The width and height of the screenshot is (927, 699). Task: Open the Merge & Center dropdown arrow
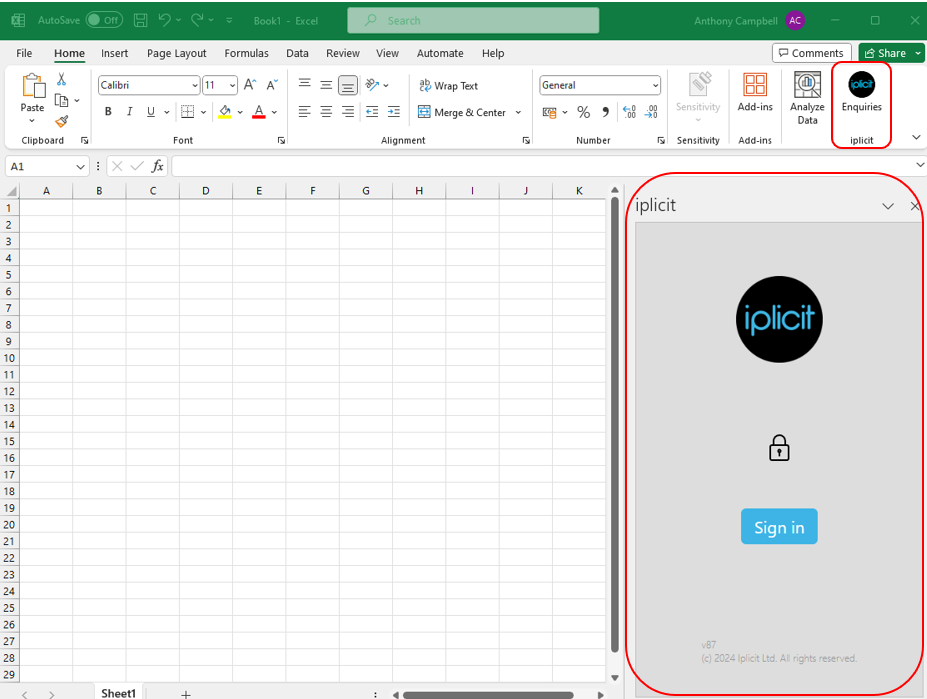(x=518, y=112)
